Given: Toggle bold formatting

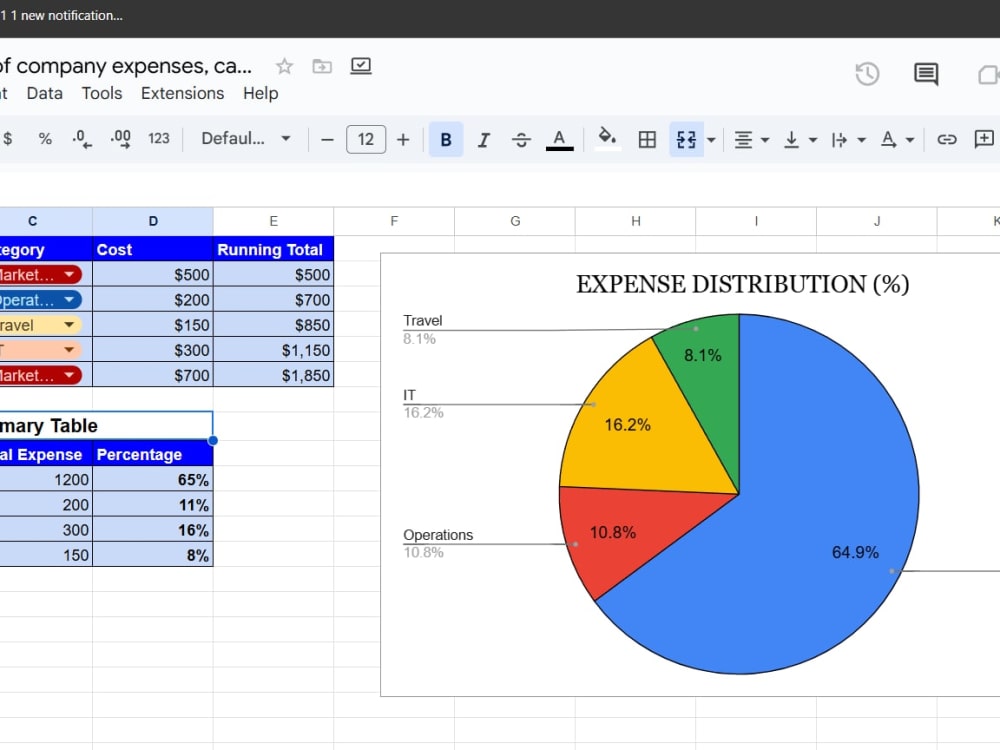Looking at the screenshot, I should coord(446,140).
